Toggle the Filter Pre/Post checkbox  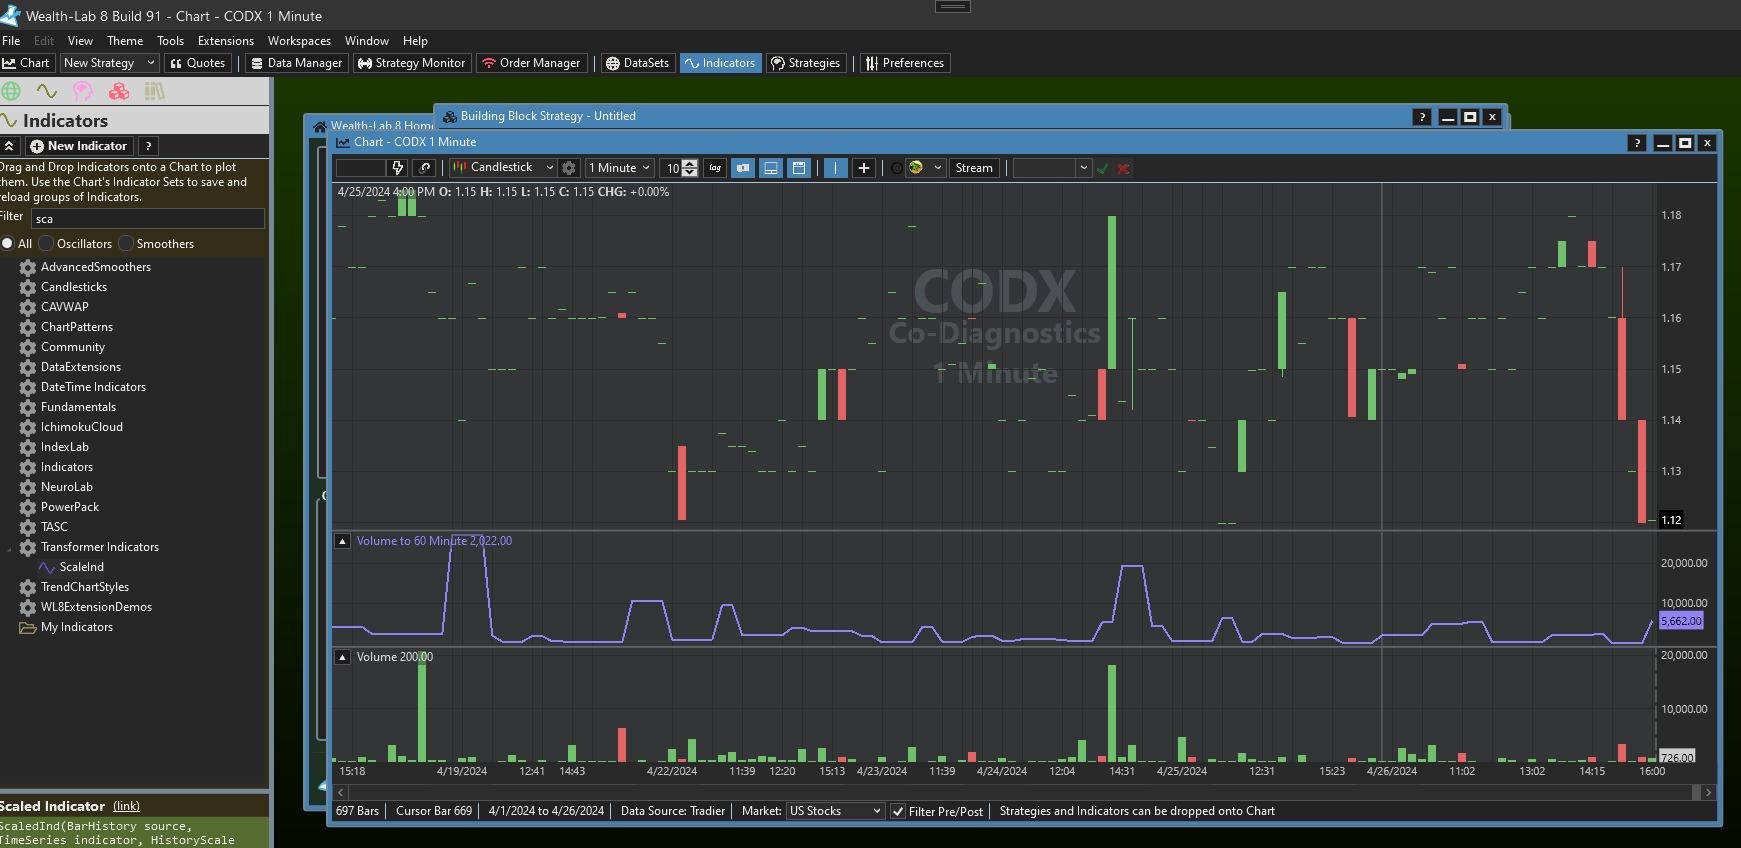898,811
